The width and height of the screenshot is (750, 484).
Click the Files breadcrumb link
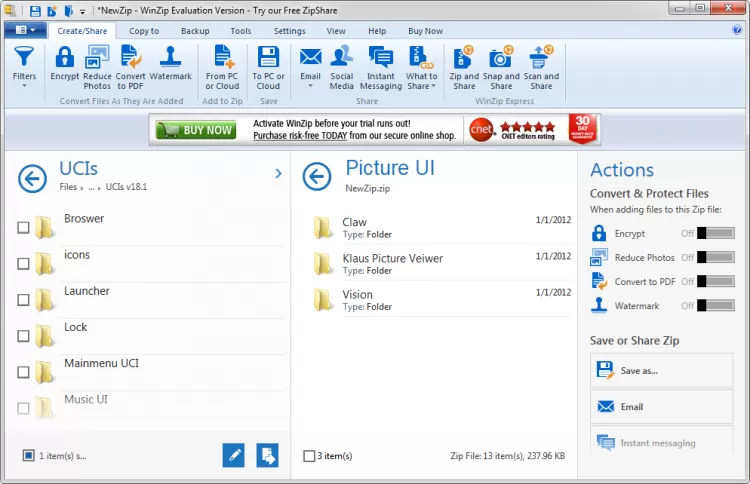click(x=68, y=187)
